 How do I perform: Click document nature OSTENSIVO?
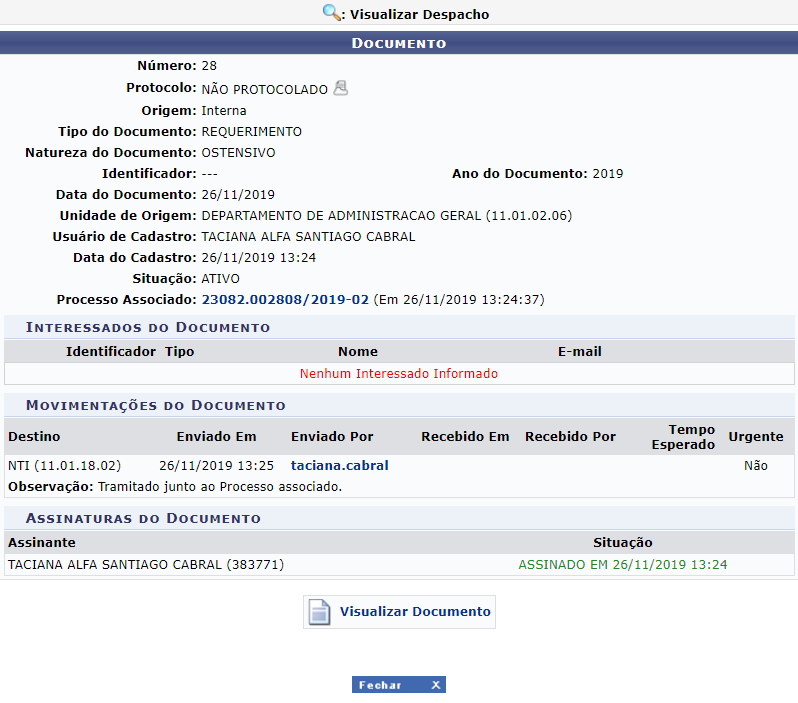coord(238,153)
